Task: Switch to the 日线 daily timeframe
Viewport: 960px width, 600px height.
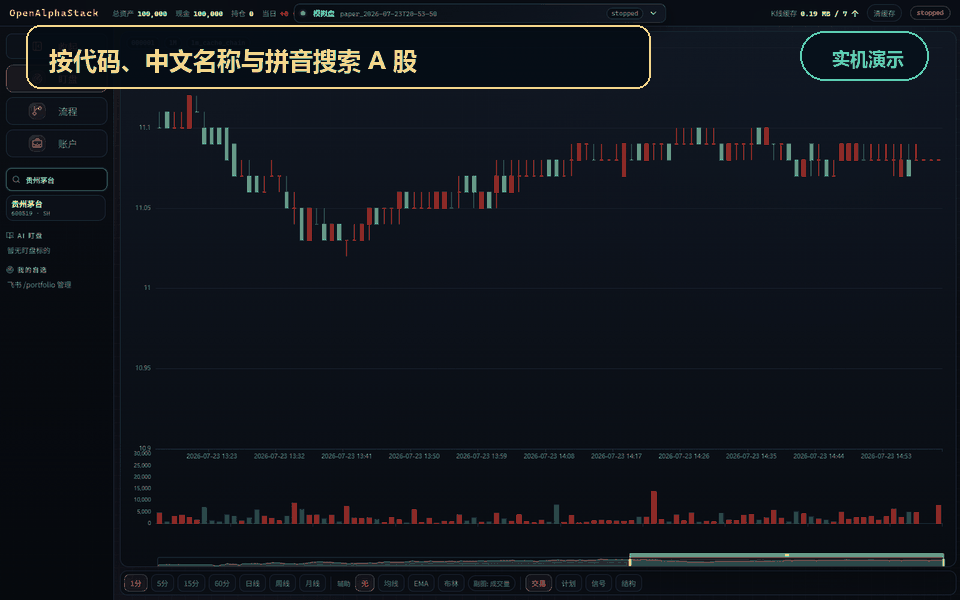Action: pyautogui.click(x=252, y=583)
